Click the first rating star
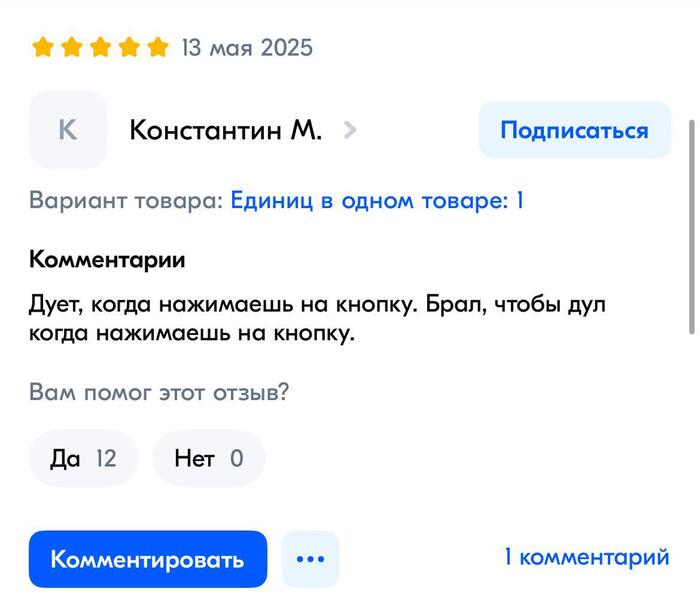The width and height of the screenshot is (700, 610). coord(42,47)
